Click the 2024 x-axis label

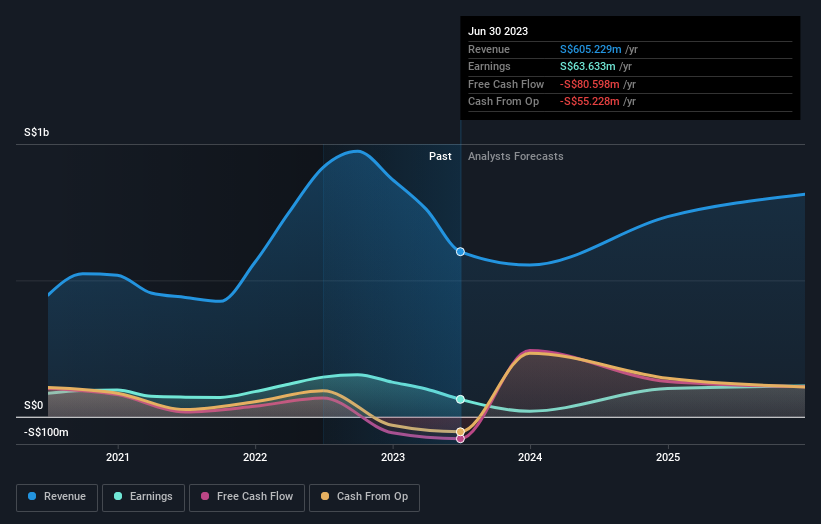click(530, 457)
